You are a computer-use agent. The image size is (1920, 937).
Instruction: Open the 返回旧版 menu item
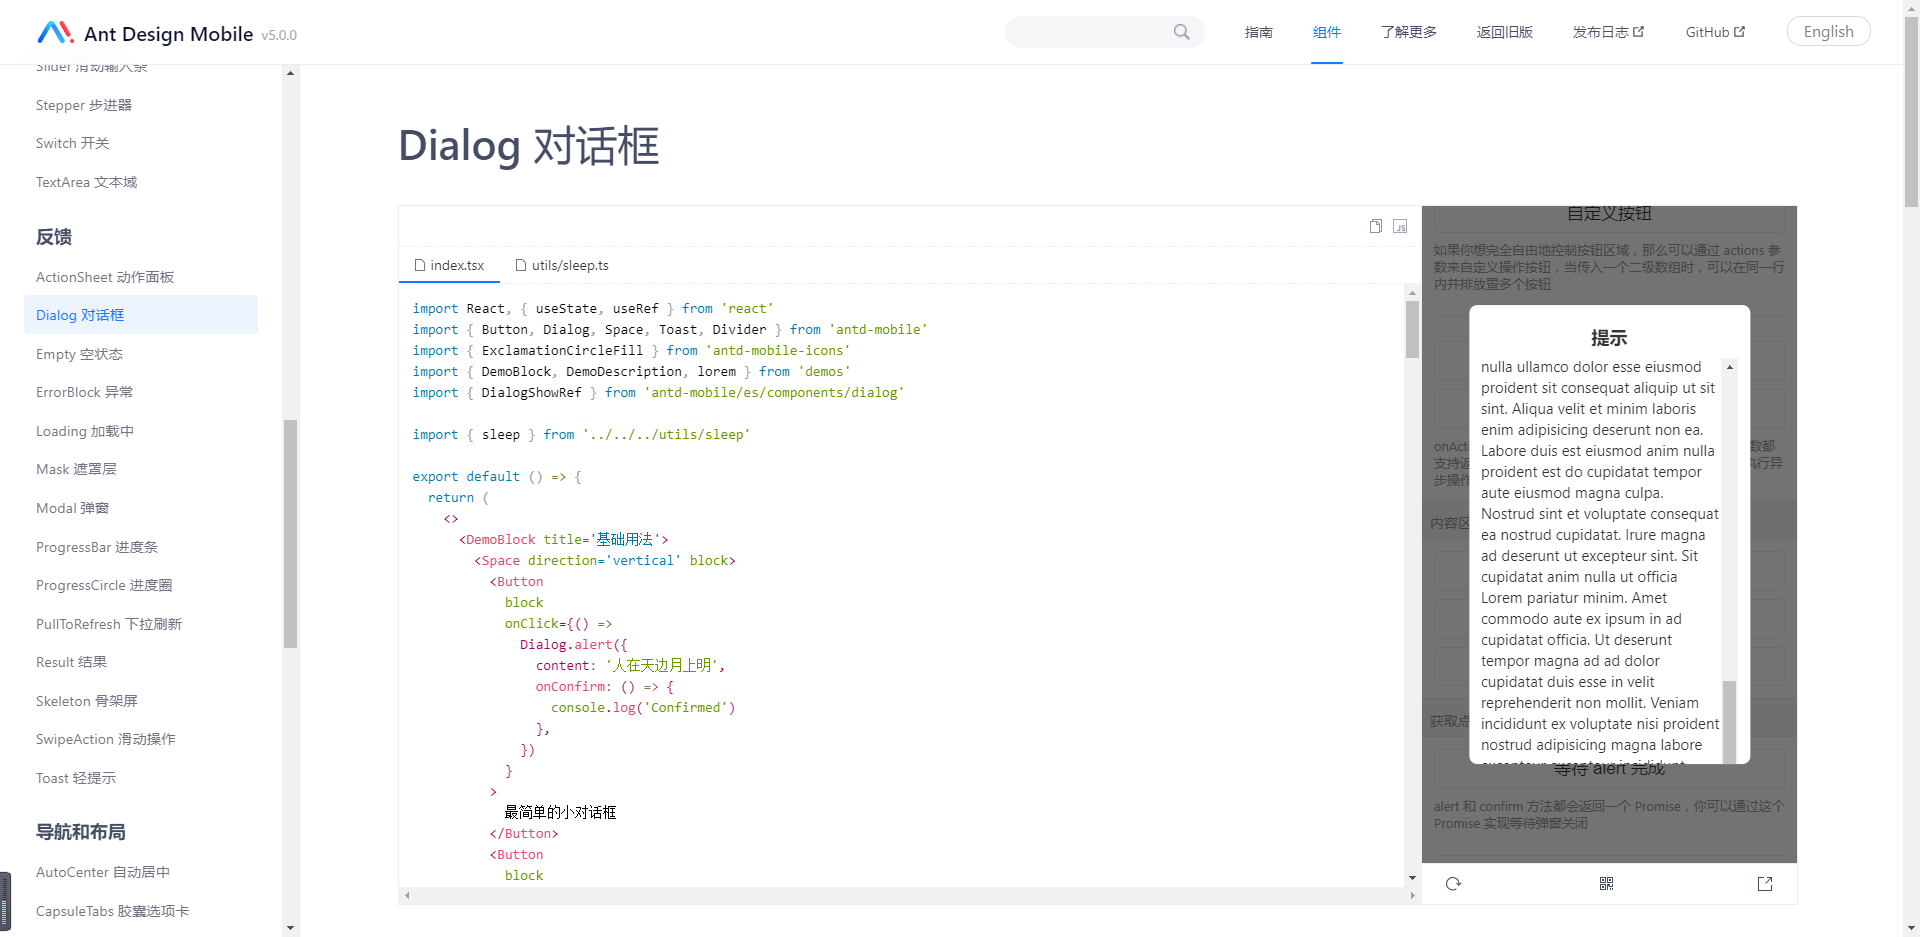[1504, 32]
